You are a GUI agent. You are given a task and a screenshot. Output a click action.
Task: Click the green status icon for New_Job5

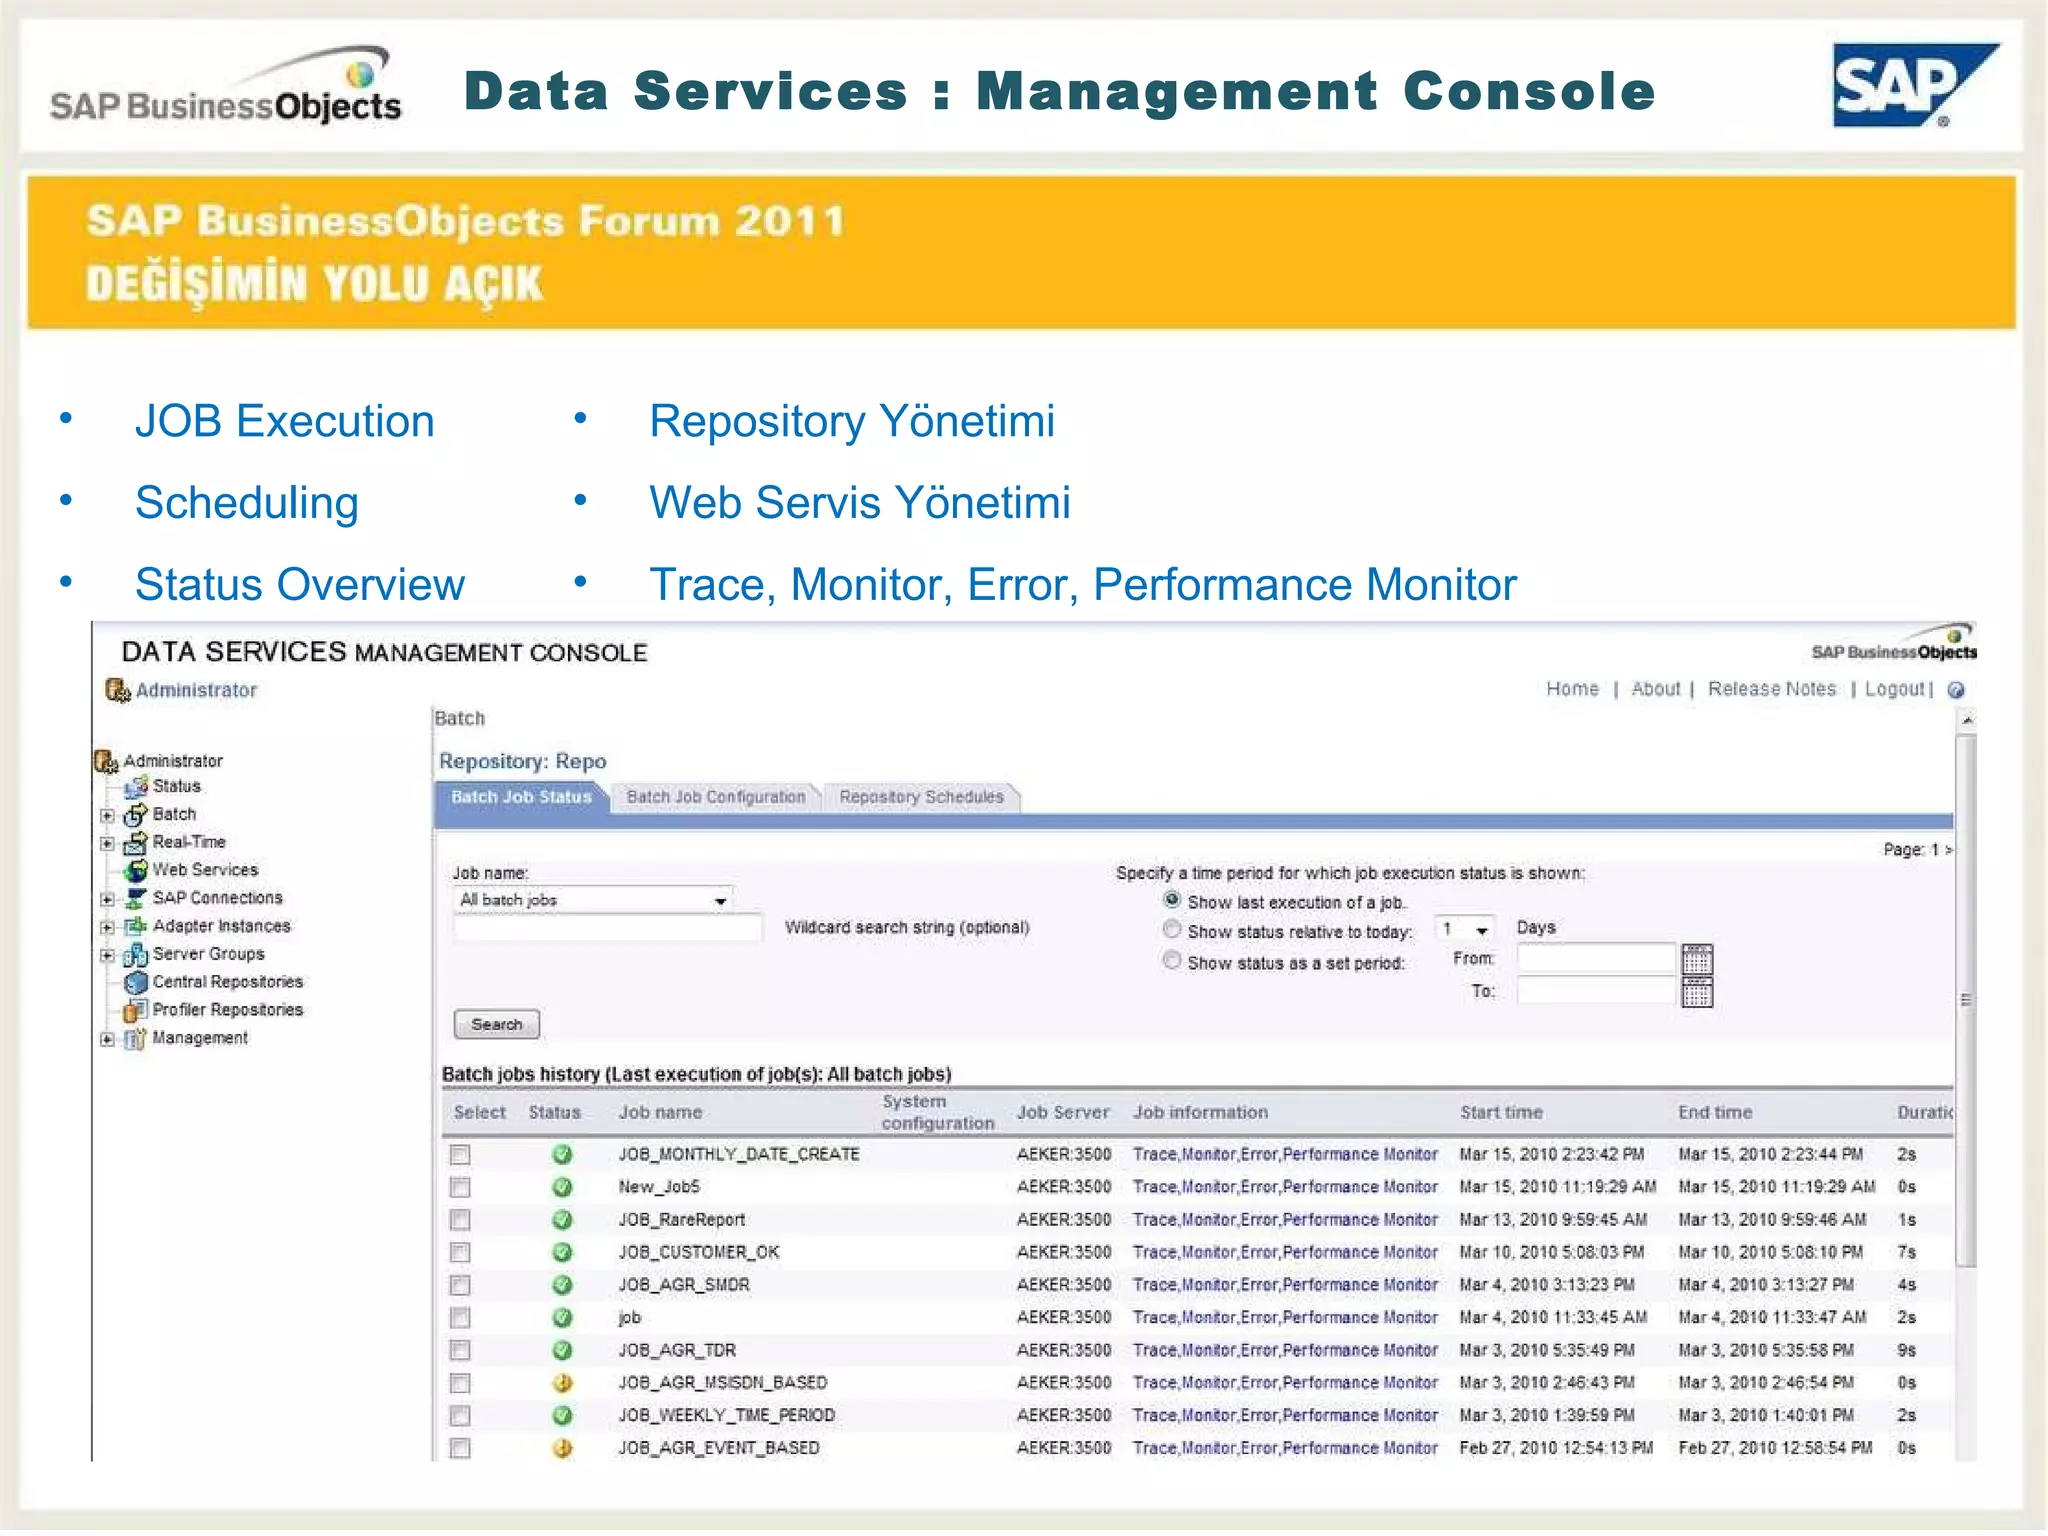[562, 1187]
